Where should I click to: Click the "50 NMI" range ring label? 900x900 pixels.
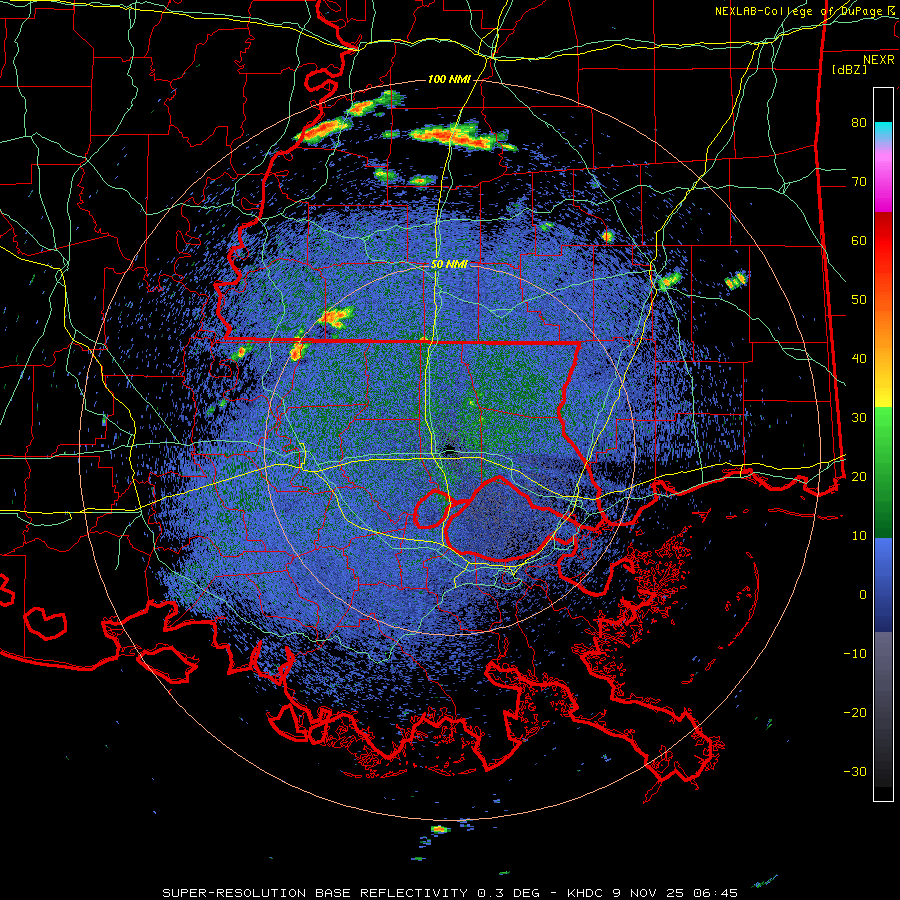449,265
